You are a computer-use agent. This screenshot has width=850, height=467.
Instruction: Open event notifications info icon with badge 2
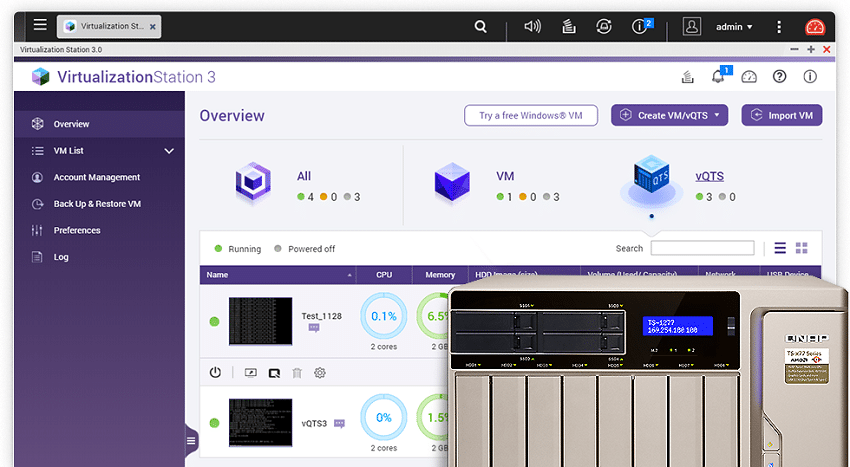coord(641,26)
